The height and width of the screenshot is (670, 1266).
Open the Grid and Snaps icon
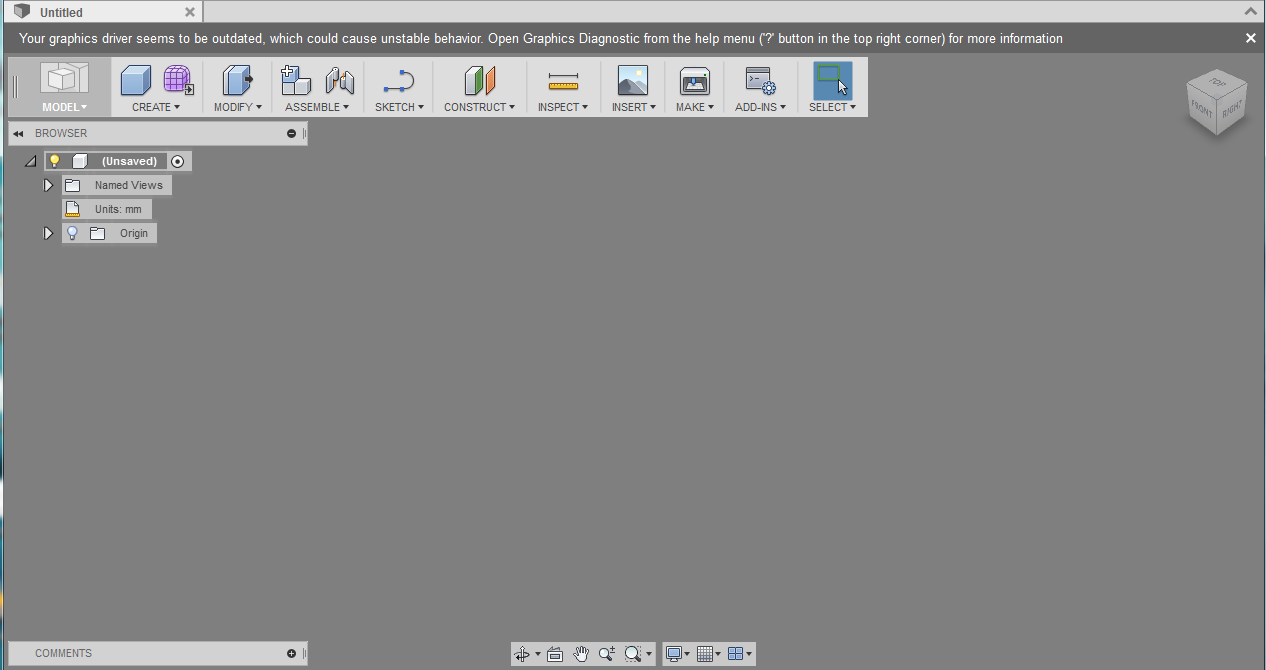point(705,654)
